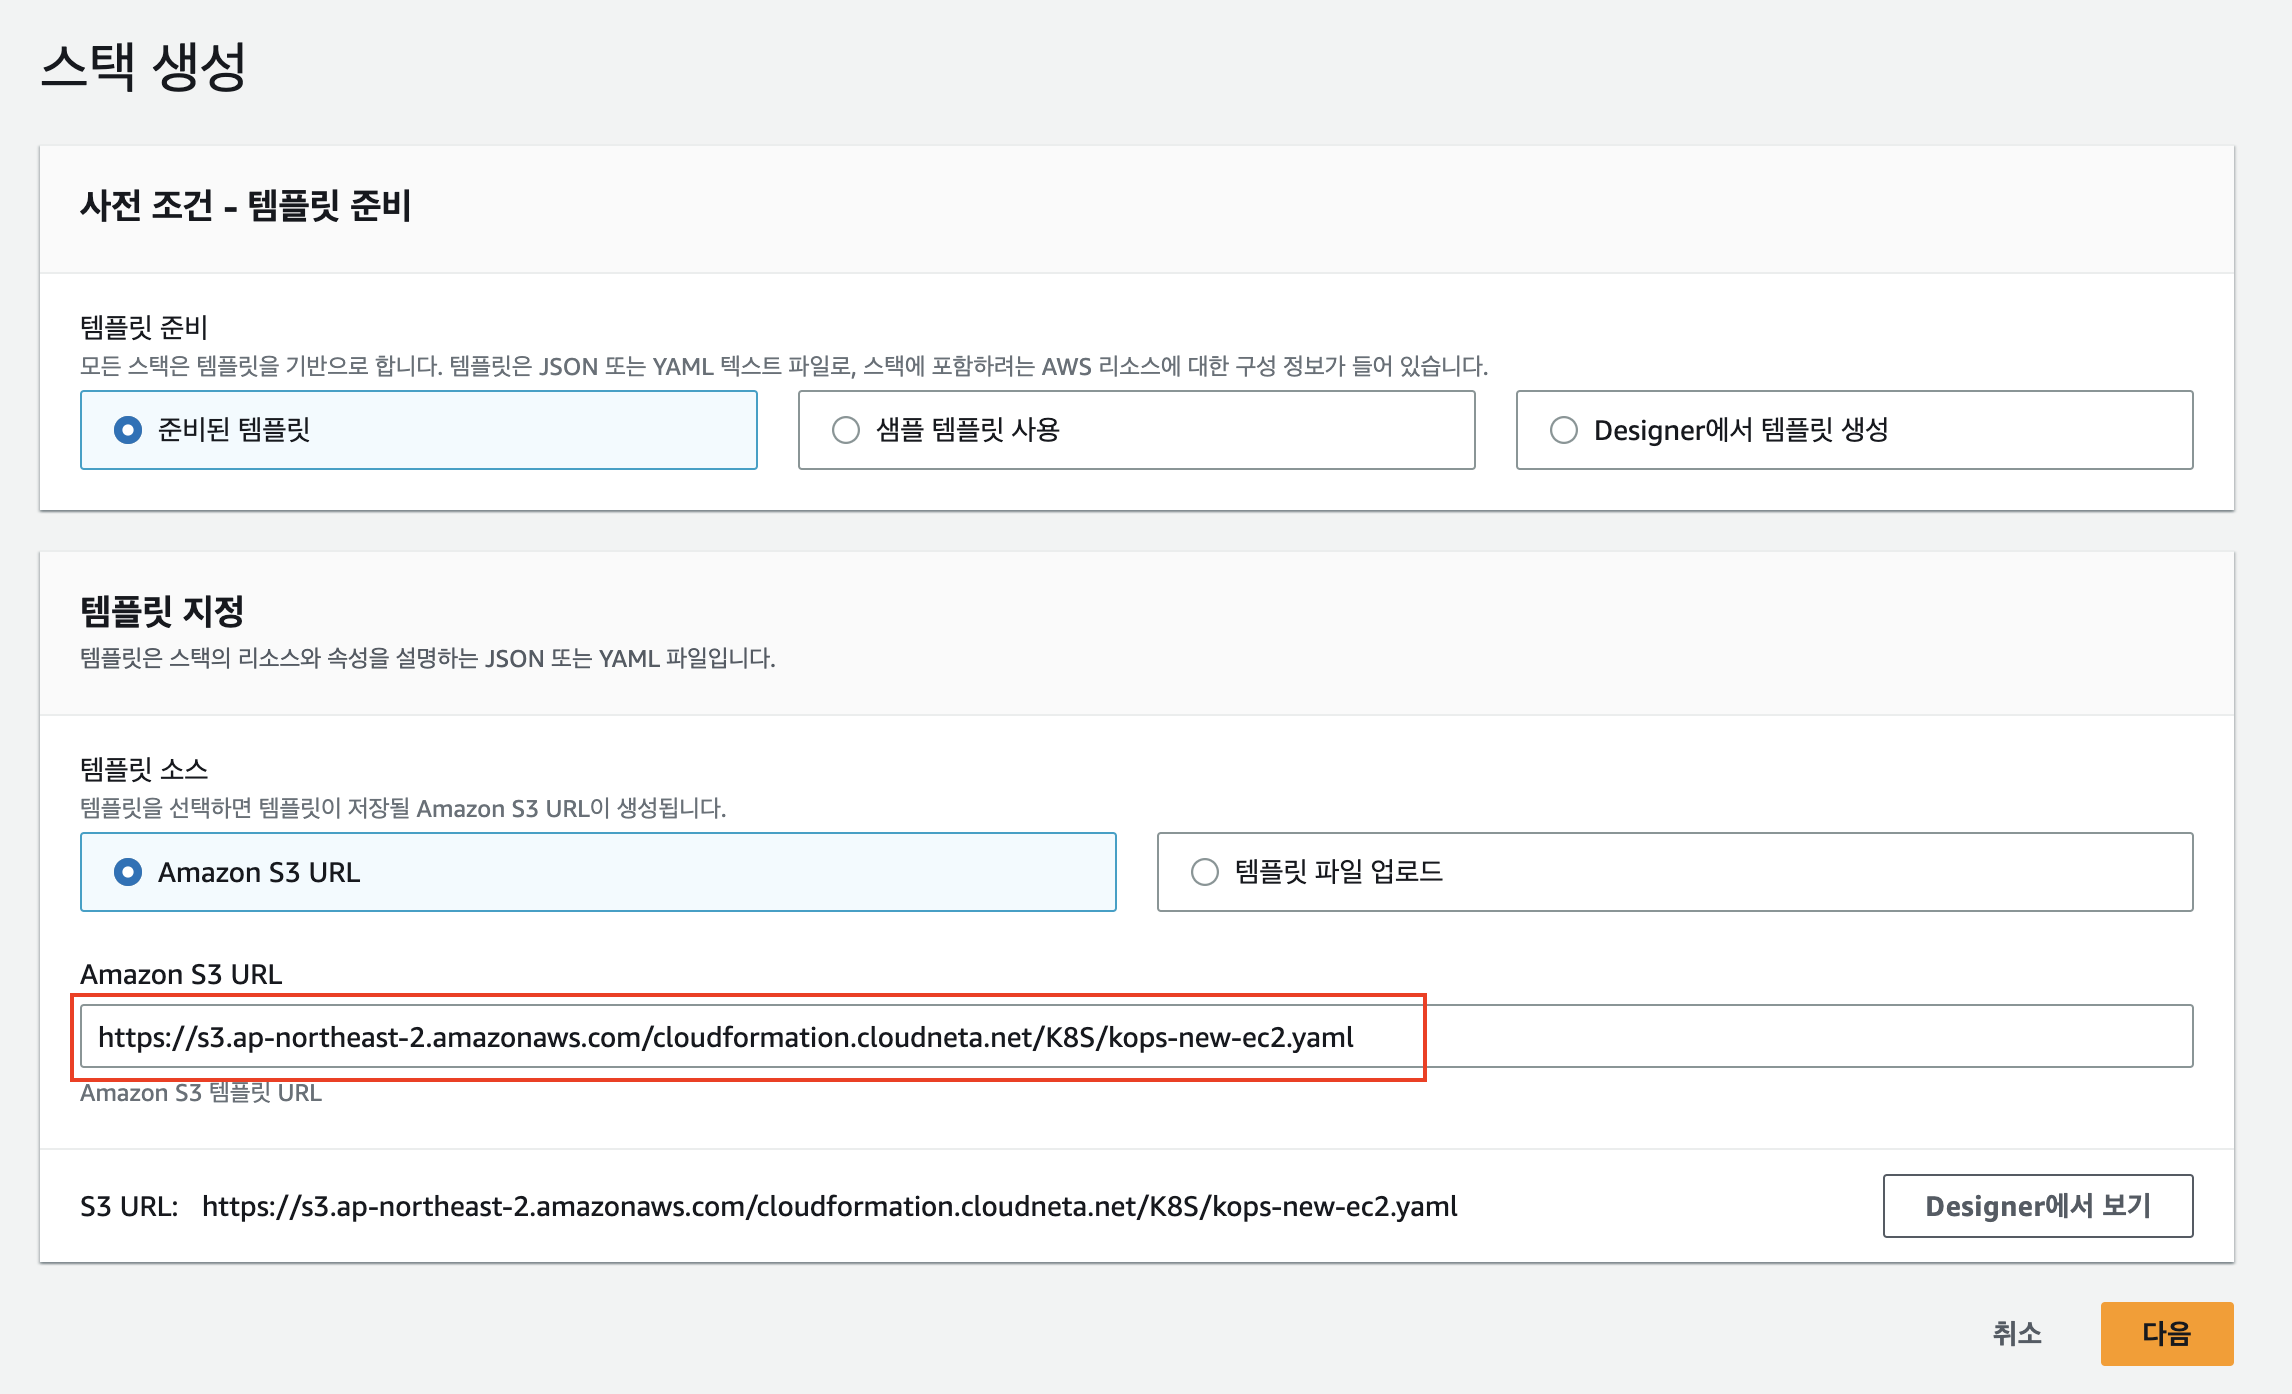Click the Amazon S3 템플릿 URL hint text
This screenshot has height=1394, width=2292.
tap(201, 1093)
